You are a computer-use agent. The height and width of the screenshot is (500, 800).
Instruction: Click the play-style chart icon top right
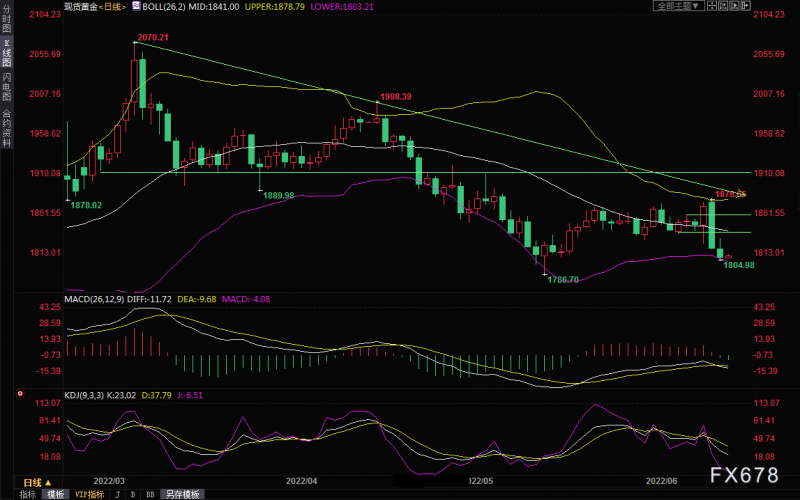735,6
